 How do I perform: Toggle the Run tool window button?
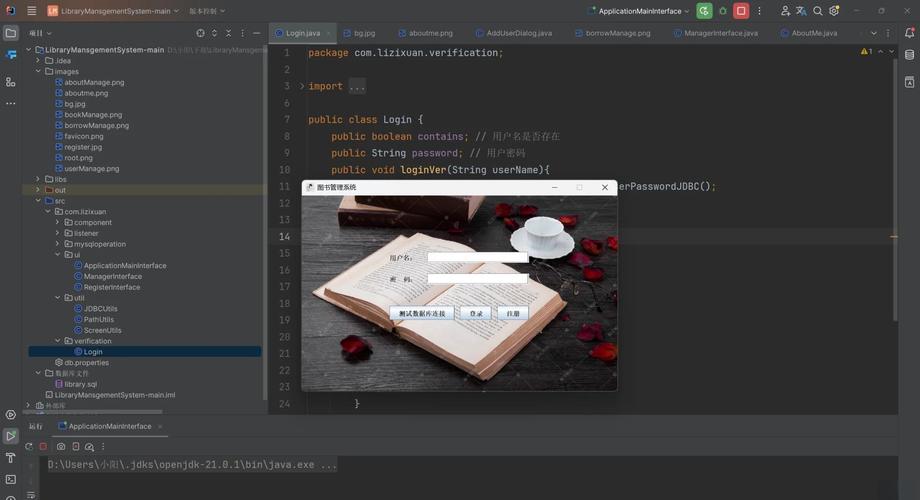tap(11, 436)
